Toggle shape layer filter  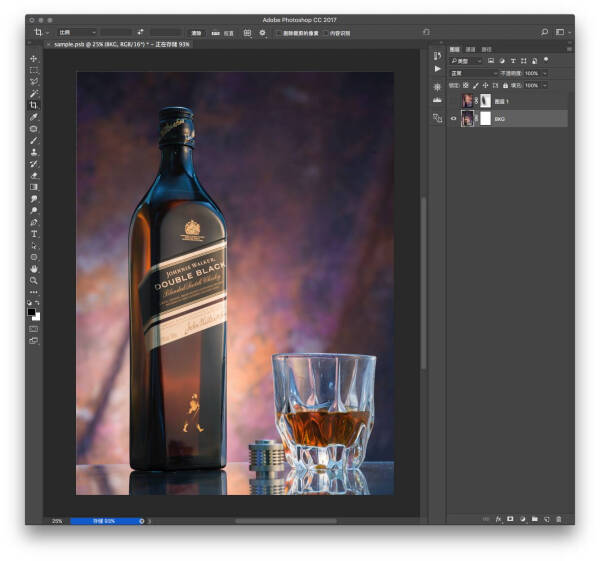pyautogui.click(x=524, y=61)
